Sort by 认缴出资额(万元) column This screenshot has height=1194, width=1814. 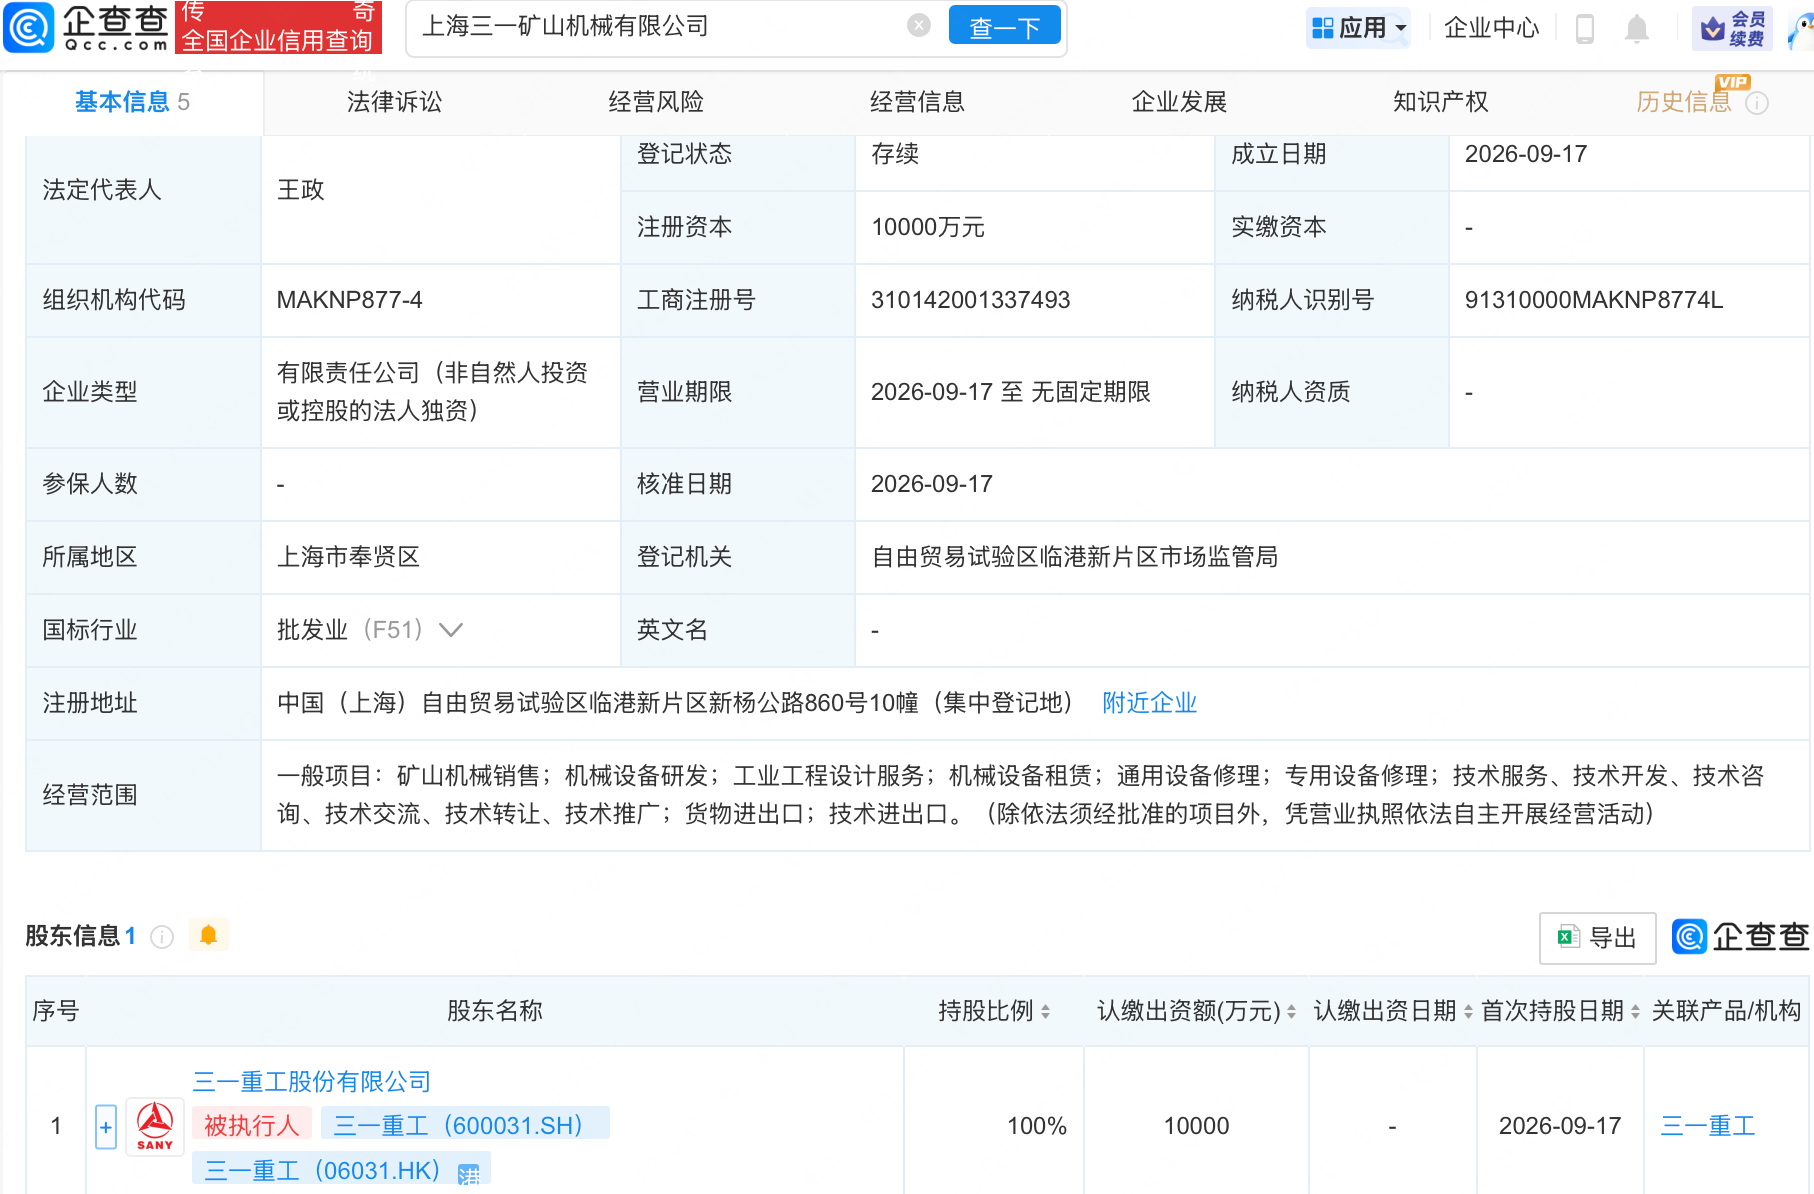tap(1291, 1012)
